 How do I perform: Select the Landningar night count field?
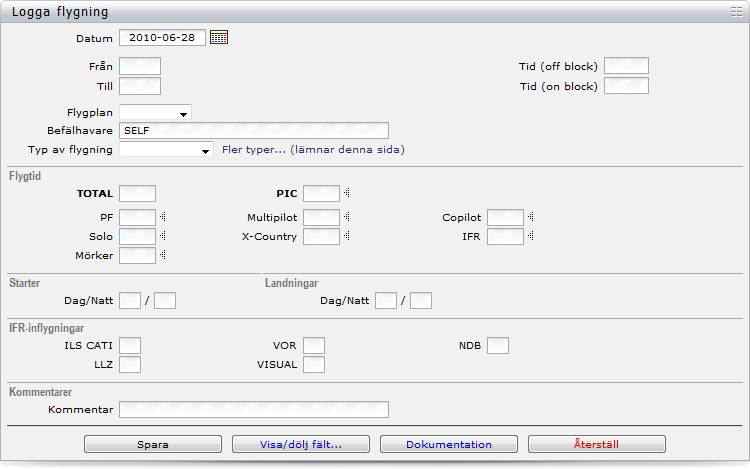(421, 301)
